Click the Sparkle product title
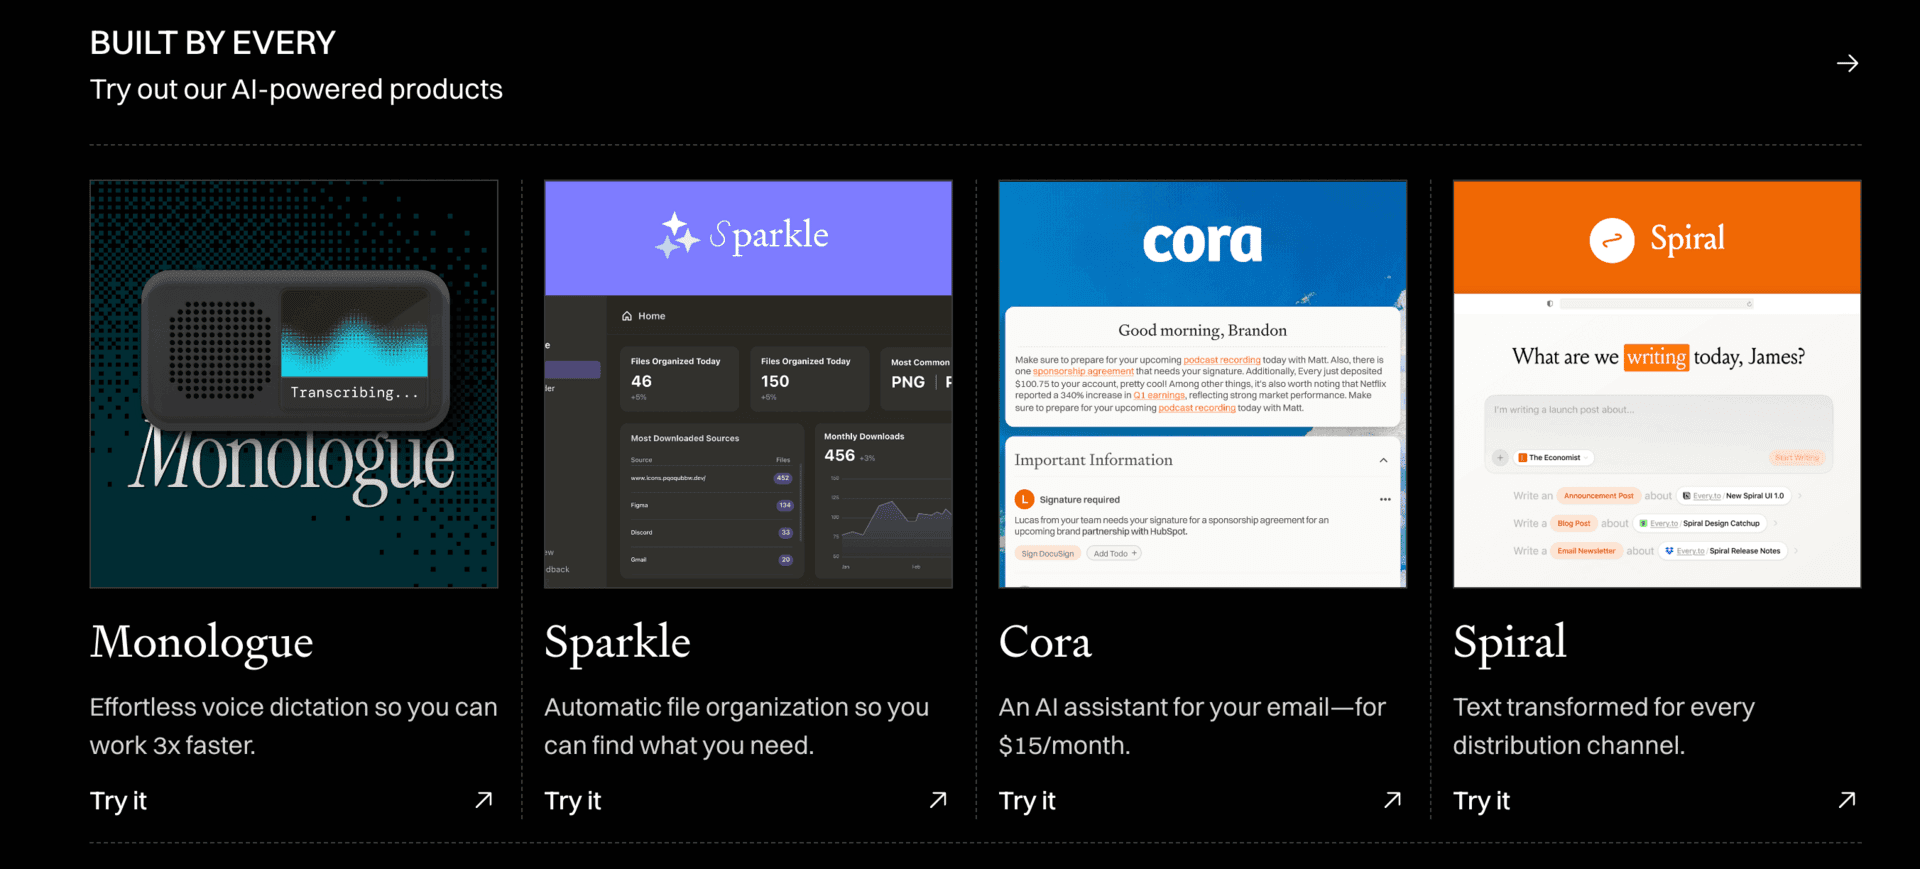The height and width of the screenshot is (869, 1920). point(617,643)
